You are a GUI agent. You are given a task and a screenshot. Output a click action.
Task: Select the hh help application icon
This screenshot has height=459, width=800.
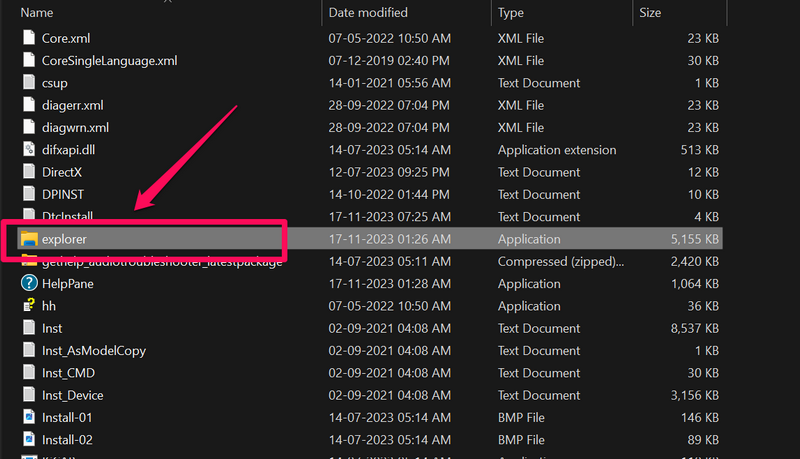coord(29,305)
